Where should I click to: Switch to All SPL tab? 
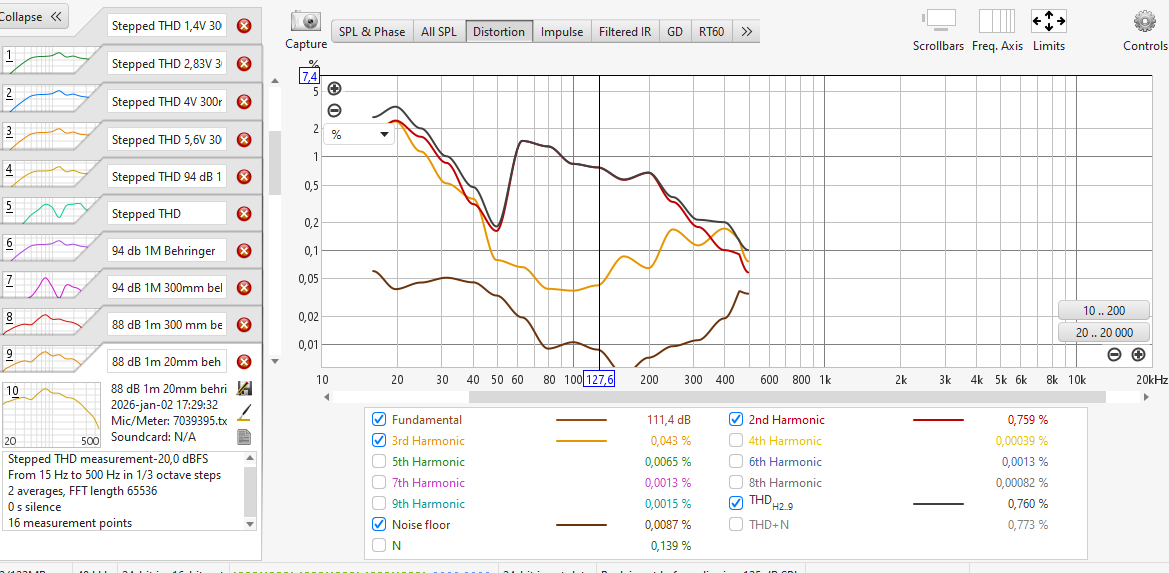pyautogui.click(x=439, y=31)
